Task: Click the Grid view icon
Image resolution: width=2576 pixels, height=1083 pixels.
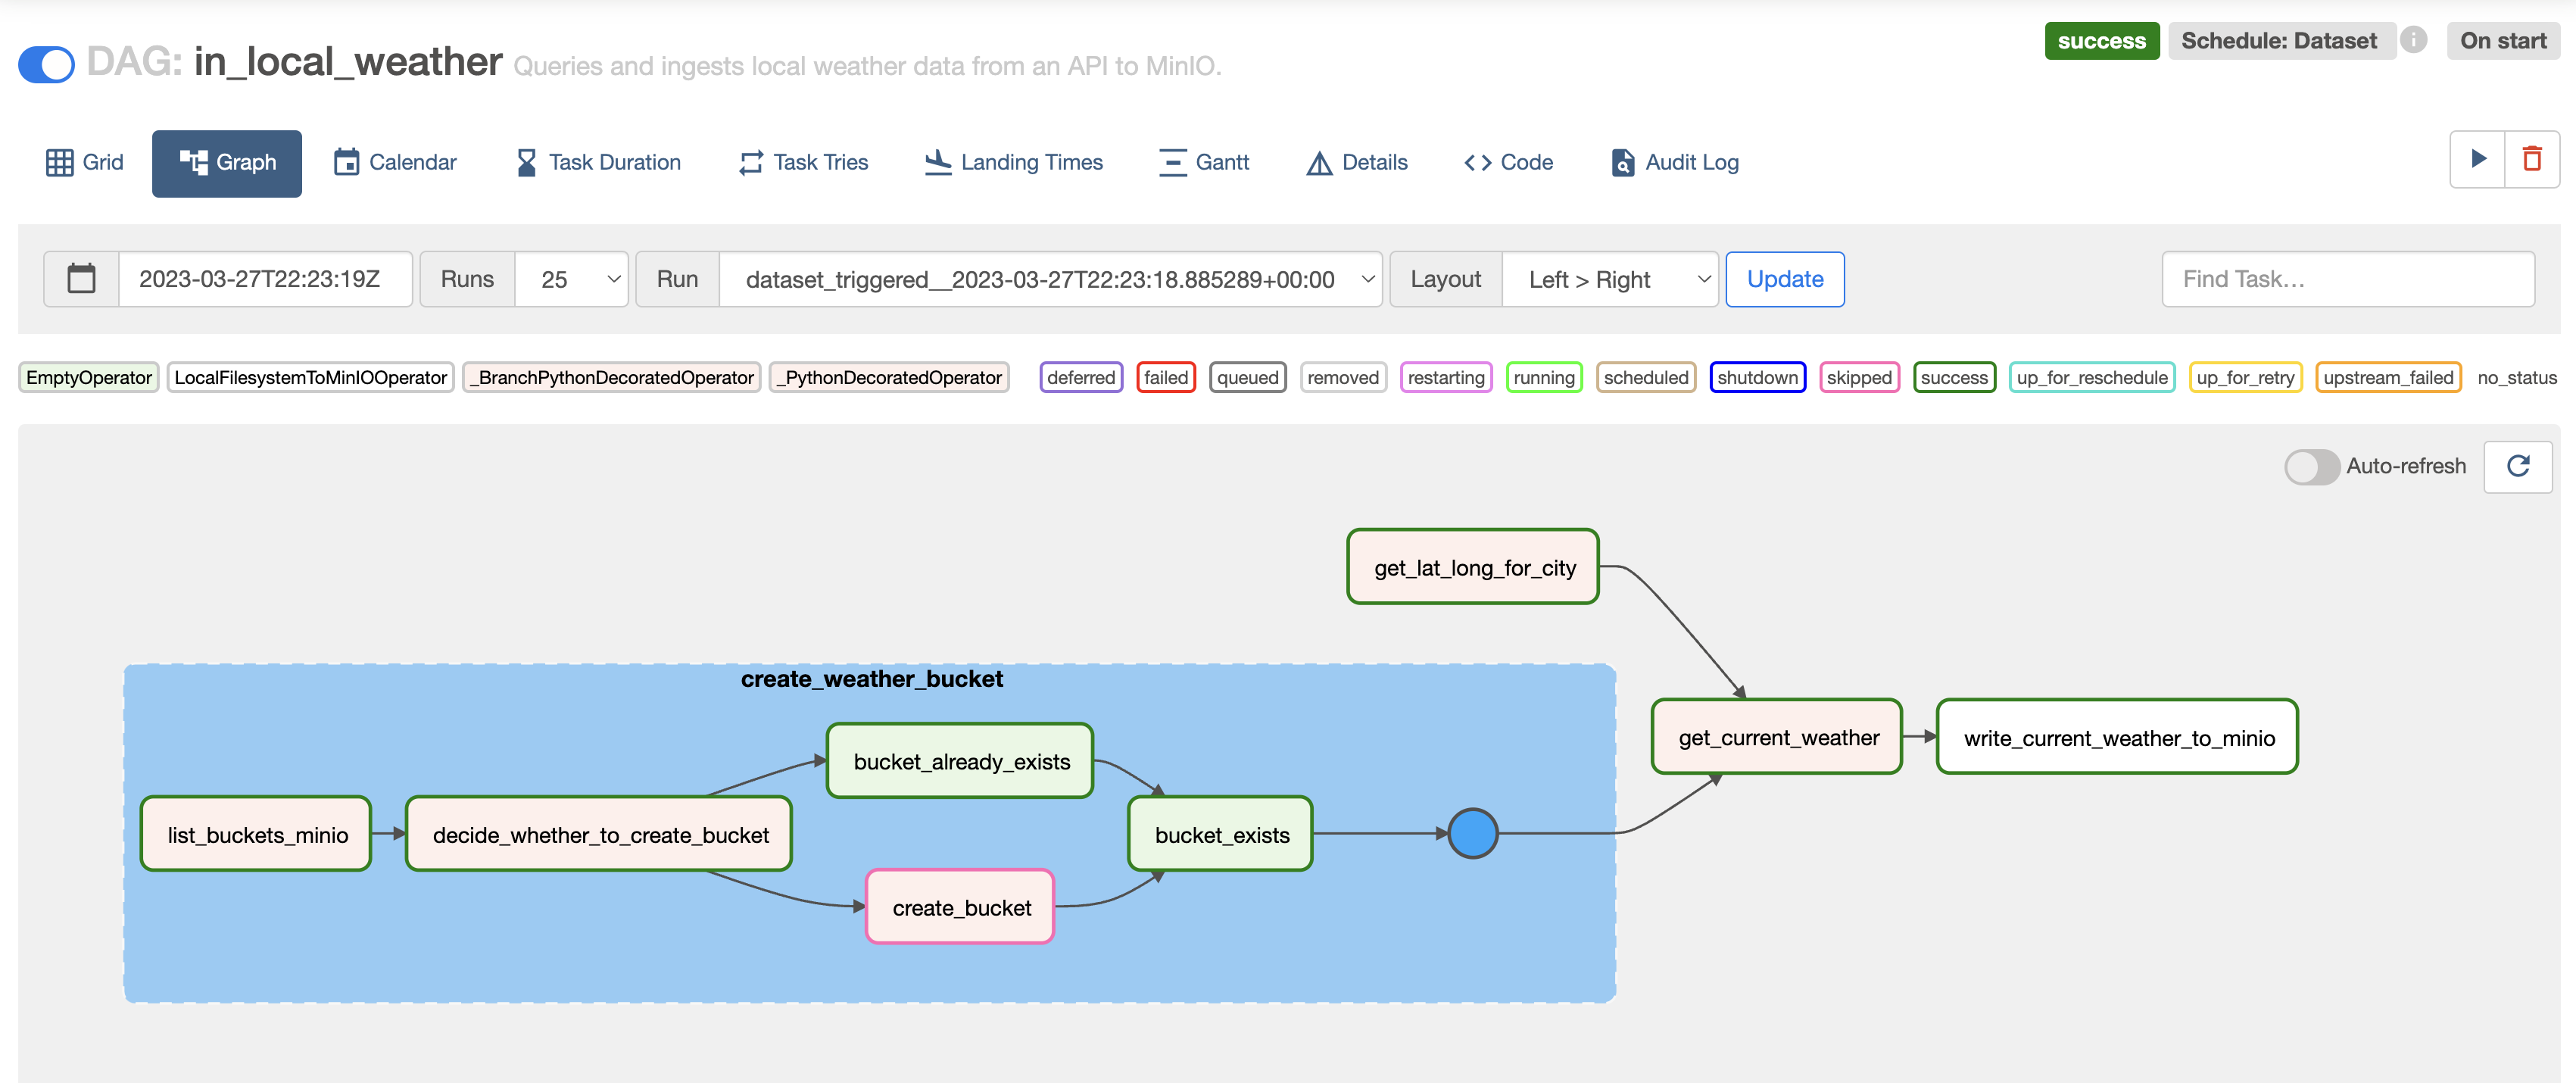Action: point(59,161)
